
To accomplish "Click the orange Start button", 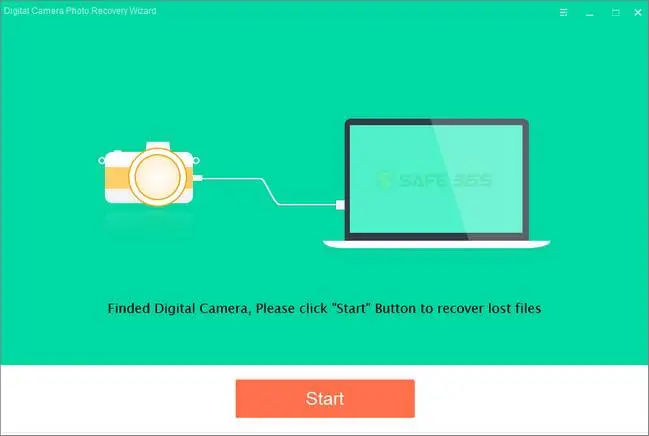I will coord(325,398).
